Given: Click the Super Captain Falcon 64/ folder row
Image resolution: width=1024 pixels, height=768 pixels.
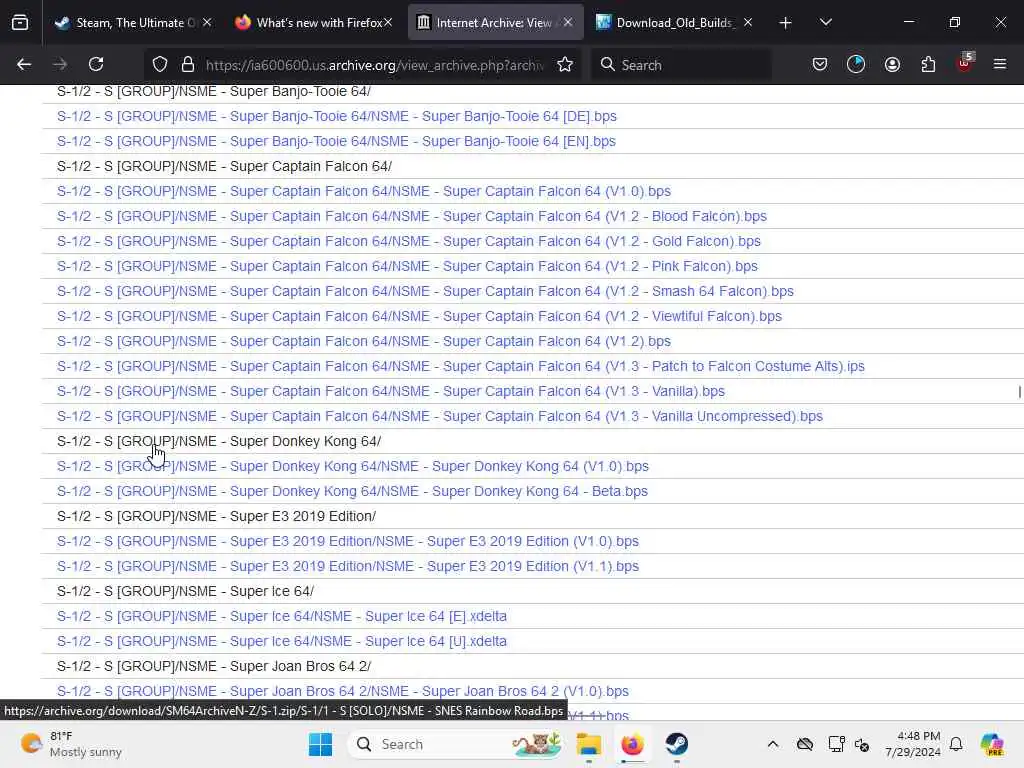Looking at the screenshot, I should pyautogui.click(x=532, y=167).
